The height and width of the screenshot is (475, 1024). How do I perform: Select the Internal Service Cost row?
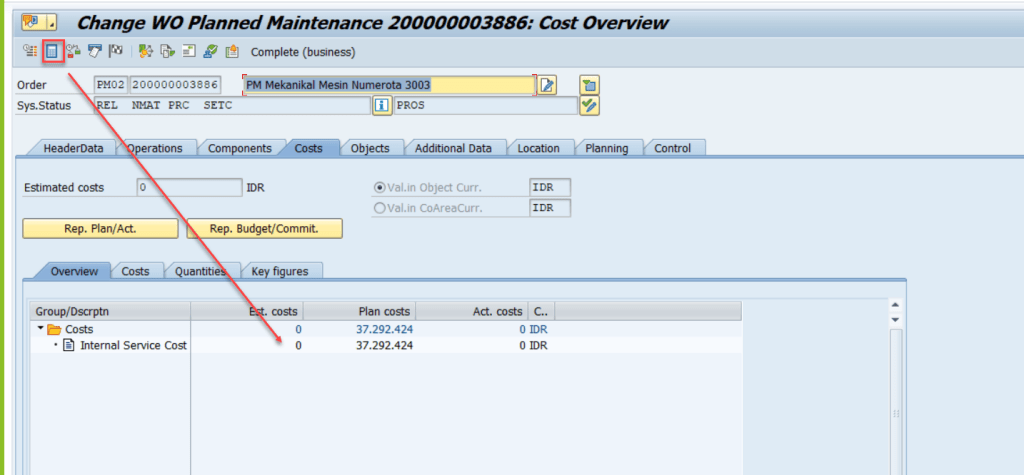(x=133, y=345)
